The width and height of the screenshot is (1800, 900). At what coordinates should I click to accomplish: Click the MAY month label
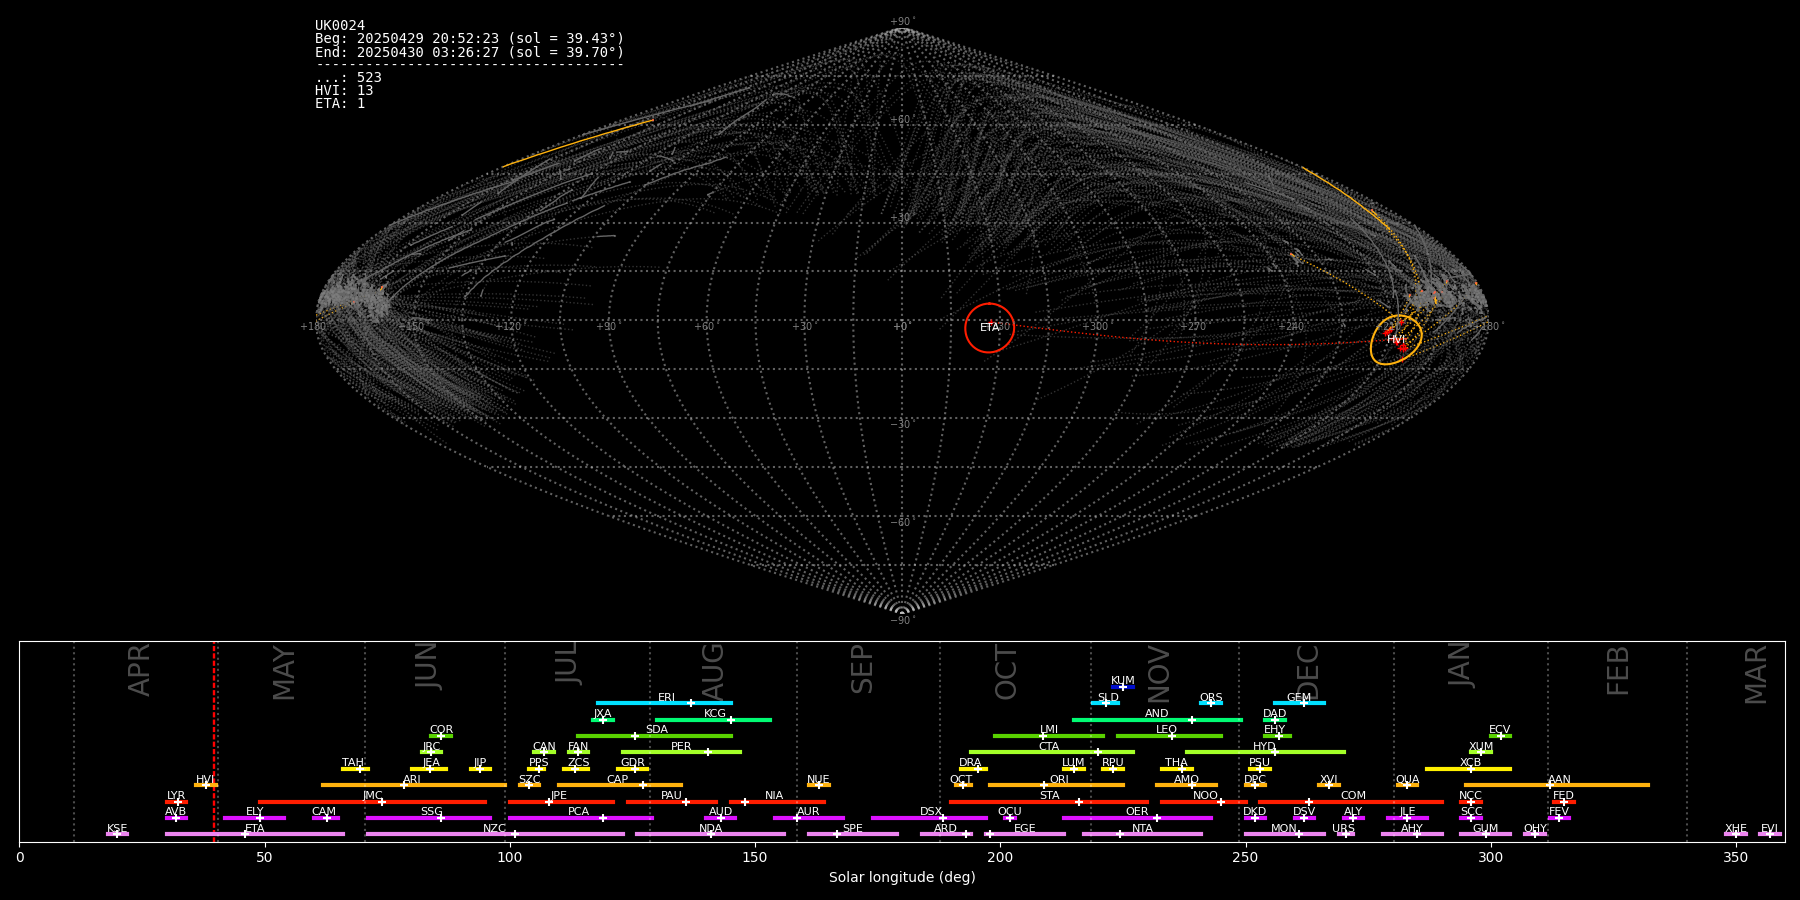[x=284, y=673]
